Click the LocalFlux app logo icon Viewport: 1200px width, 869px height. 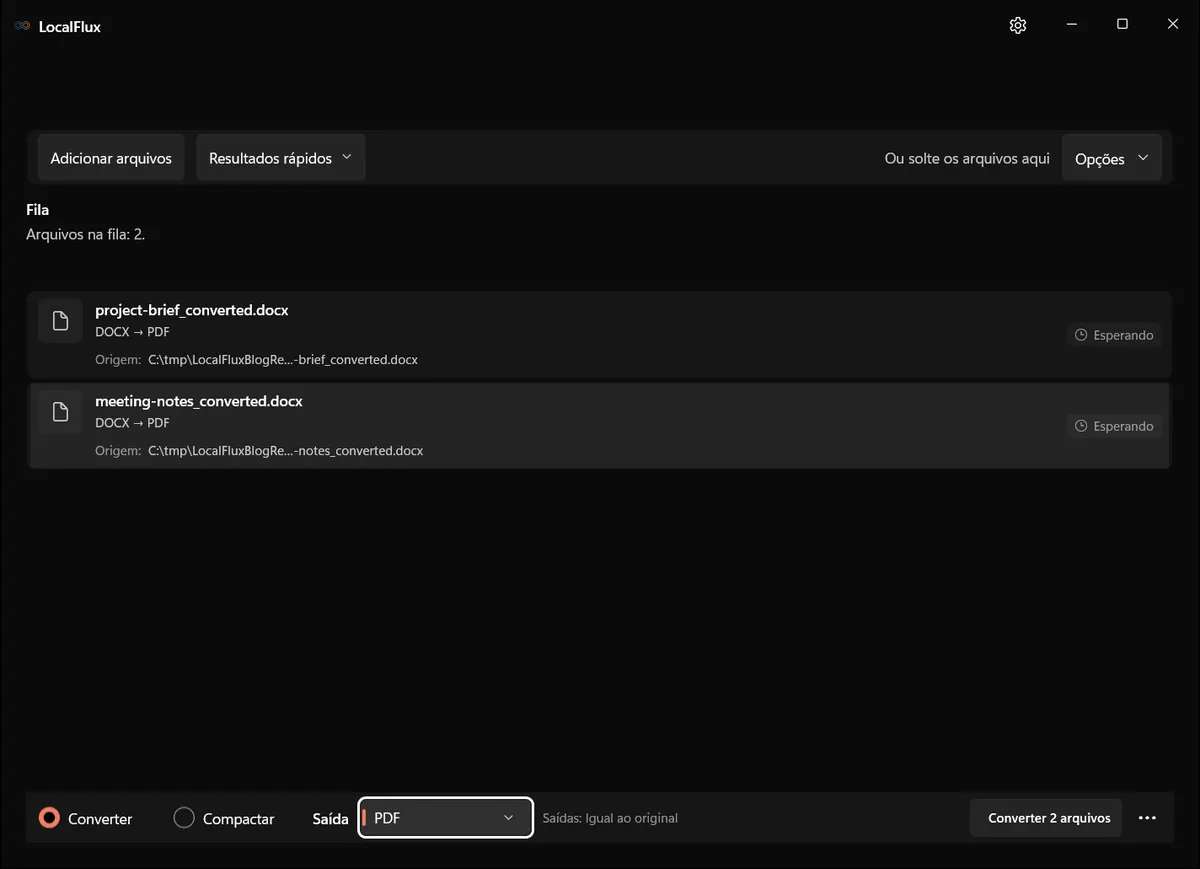pyautogui.click(x=22, y=26)
